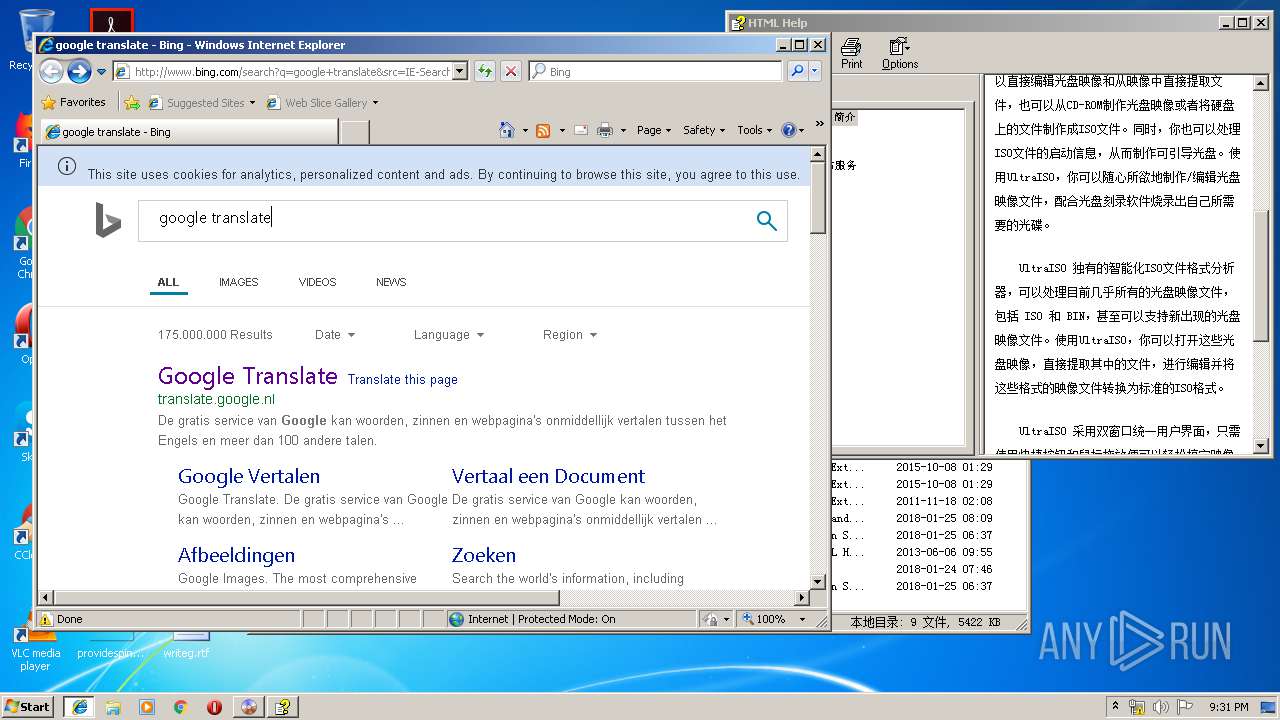Open Internet Explorer taskbar icon
The image size is (1280, 720).
pos(79,706)
